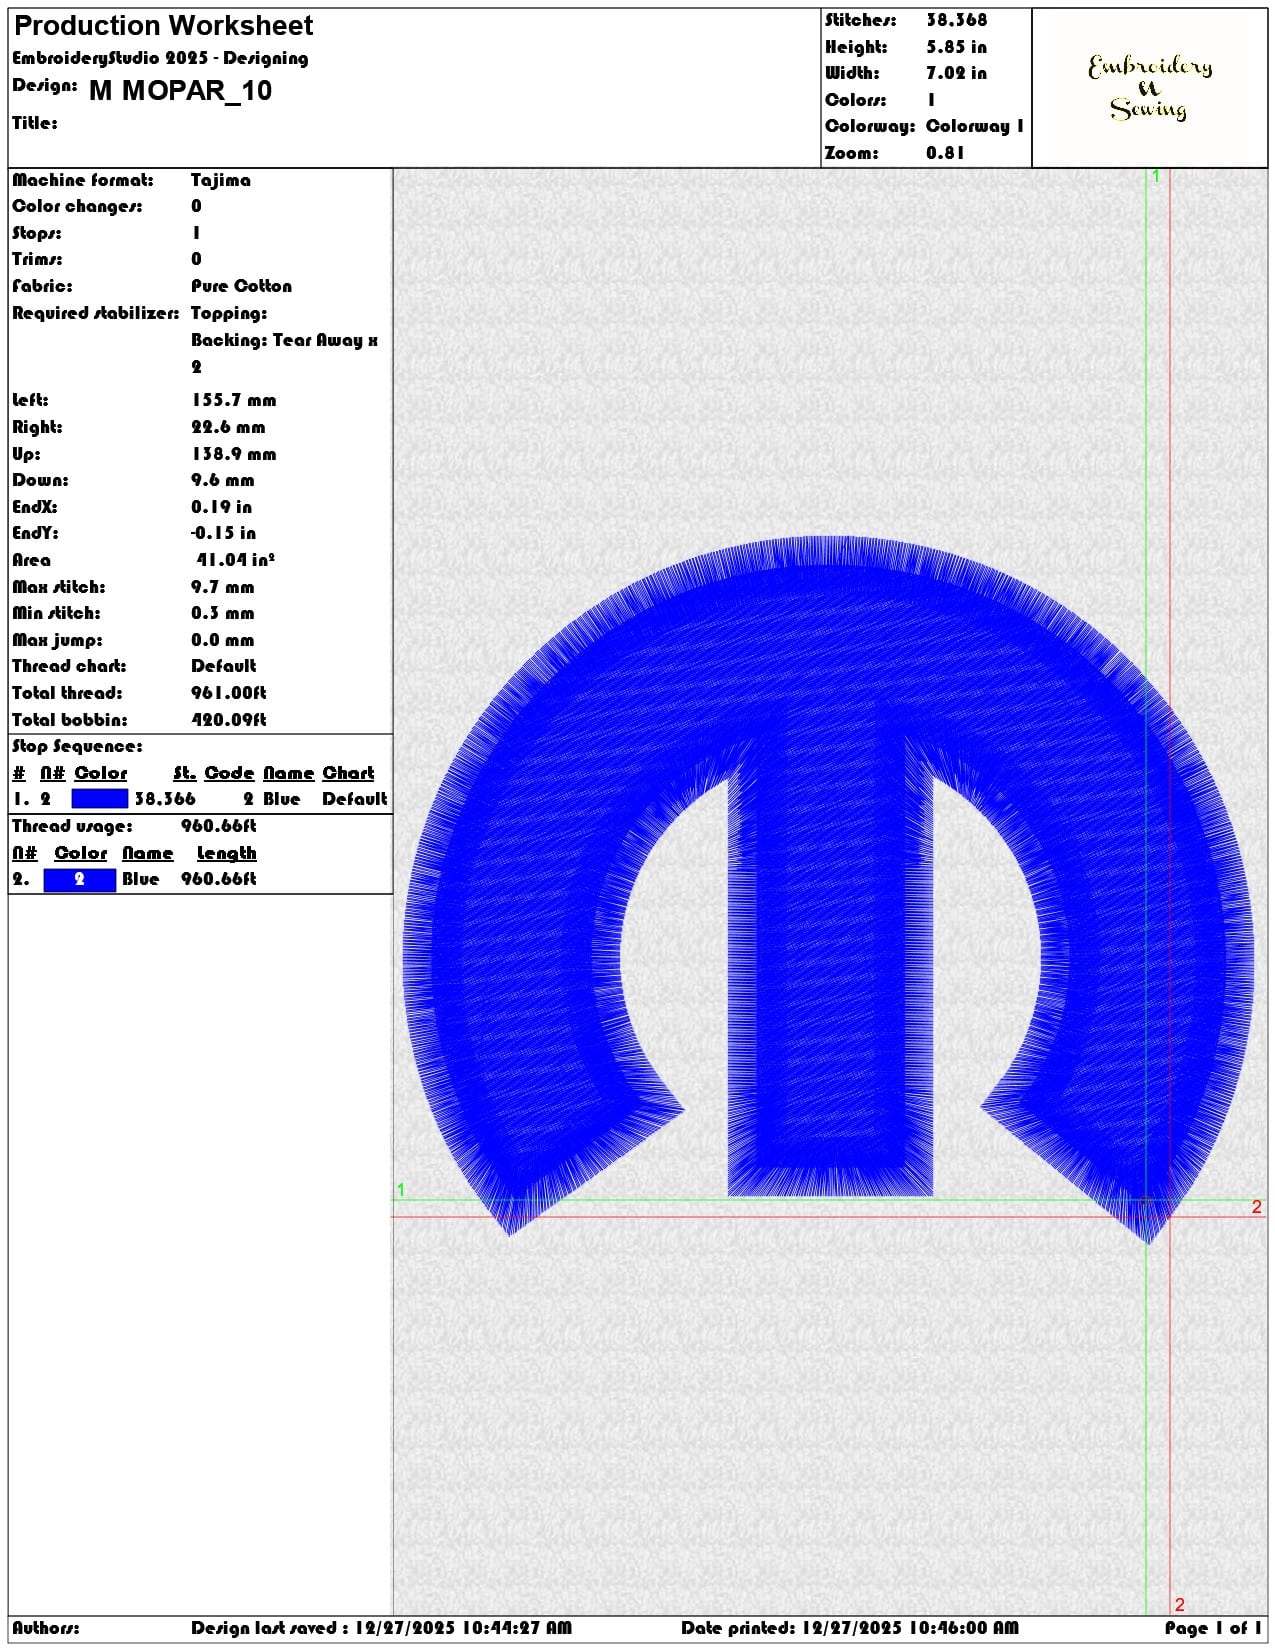Screen dimensions: 1275x1650
Task: Click the Thread usage total '960.66ft'
Action: 218,826
